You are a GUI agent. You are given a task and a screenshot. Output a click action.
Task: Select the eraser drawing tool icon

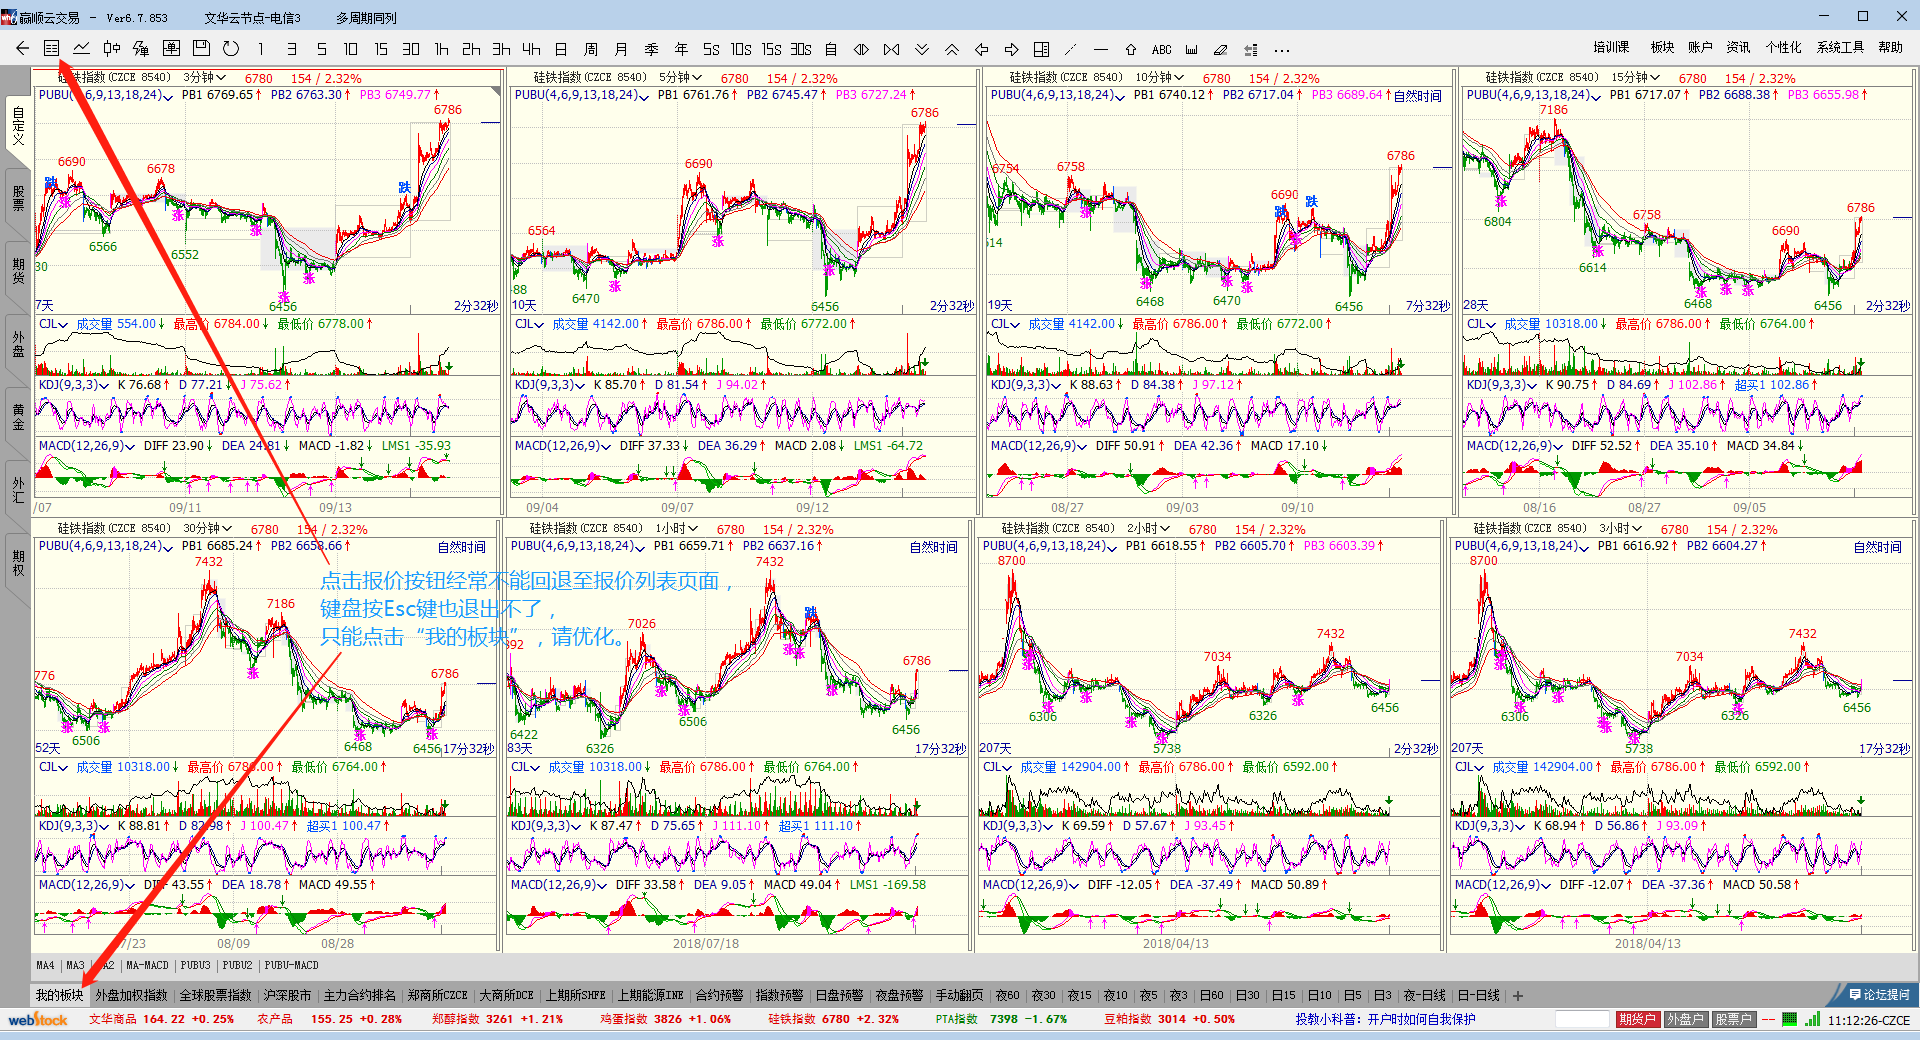click(x=1220, y=49)
